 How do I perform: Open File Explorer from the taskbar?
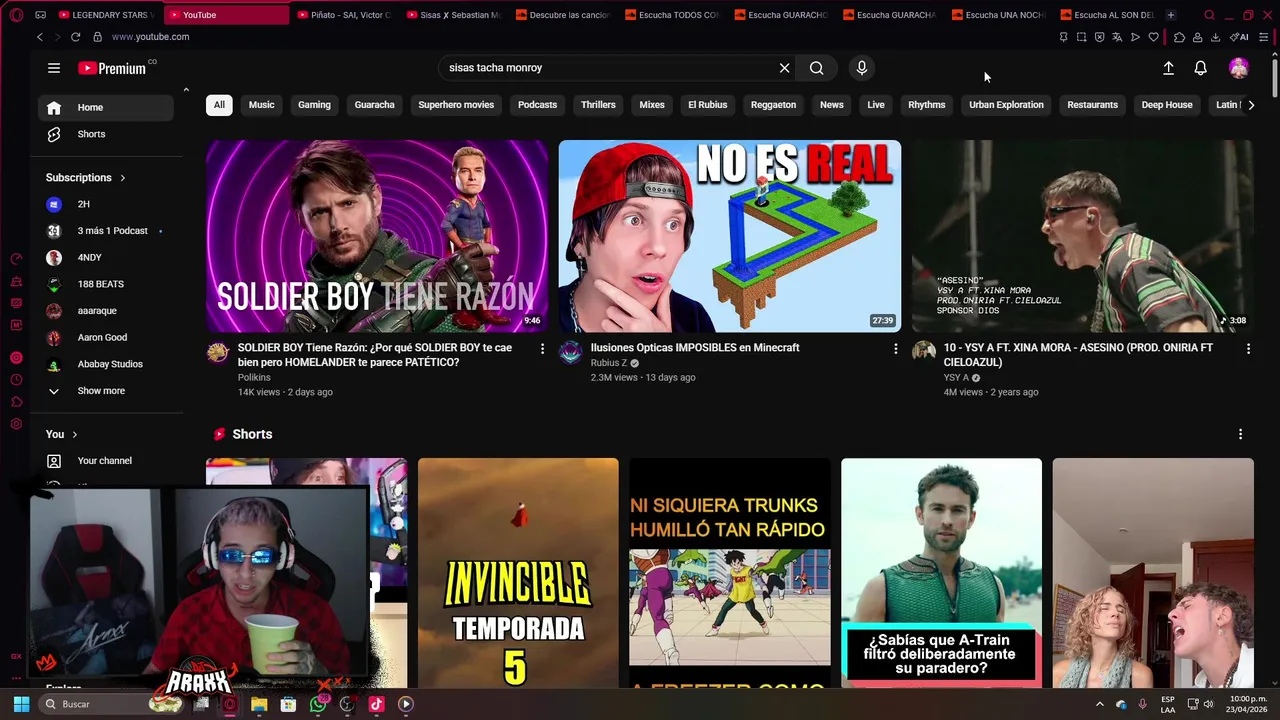coord(259,704)
